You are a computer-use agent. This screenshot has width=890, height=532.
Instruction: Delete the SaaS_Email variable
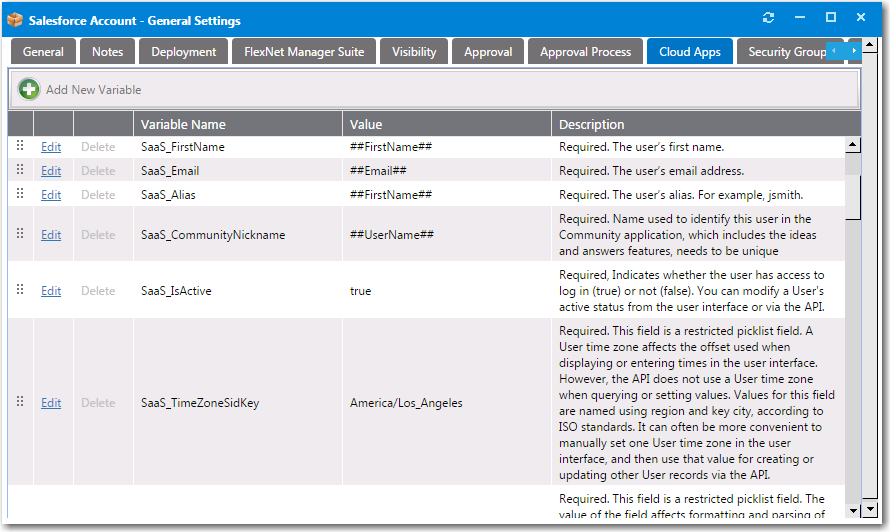click(x=98, y=171)
